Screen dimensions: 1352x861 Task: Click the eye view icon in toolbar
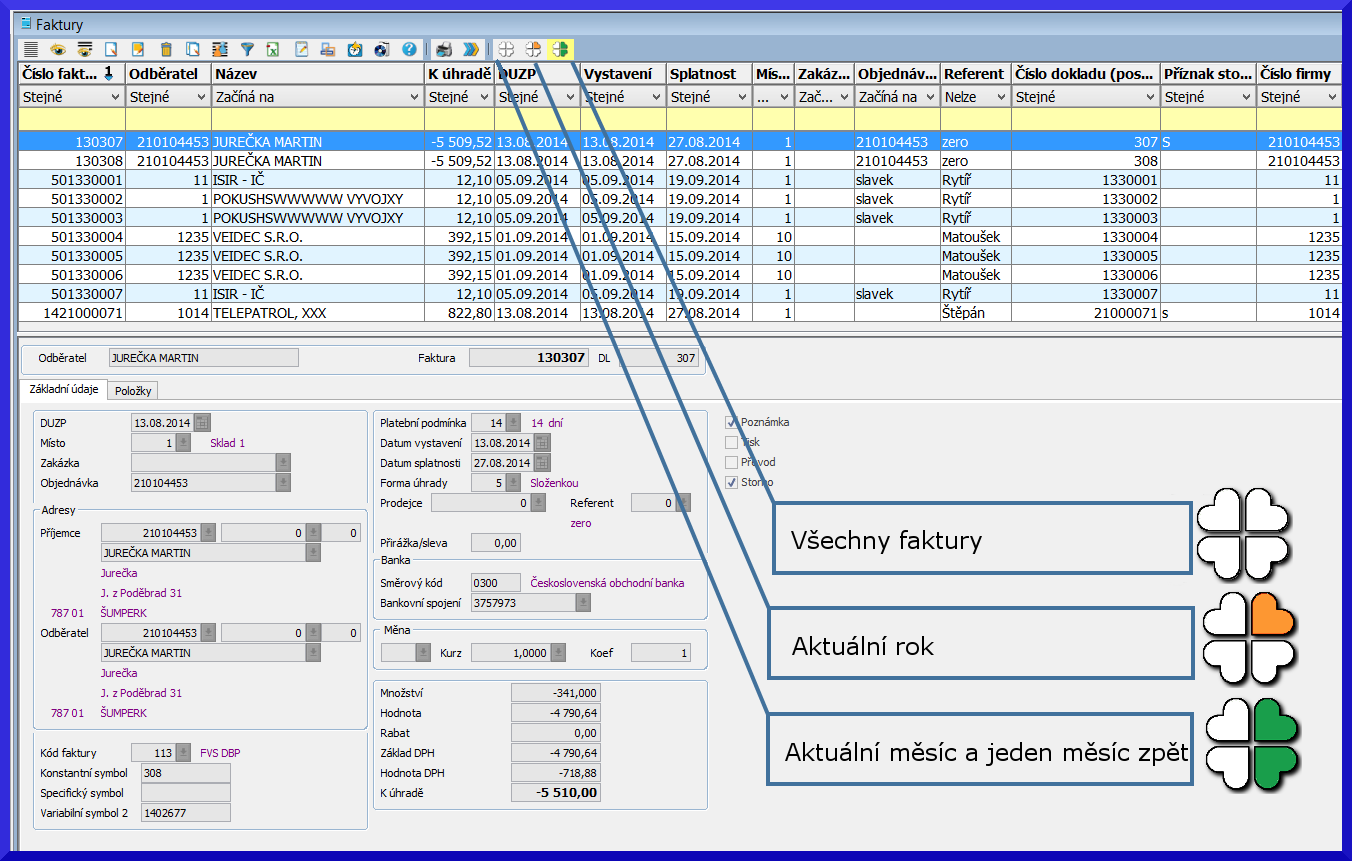click(58, 49)
